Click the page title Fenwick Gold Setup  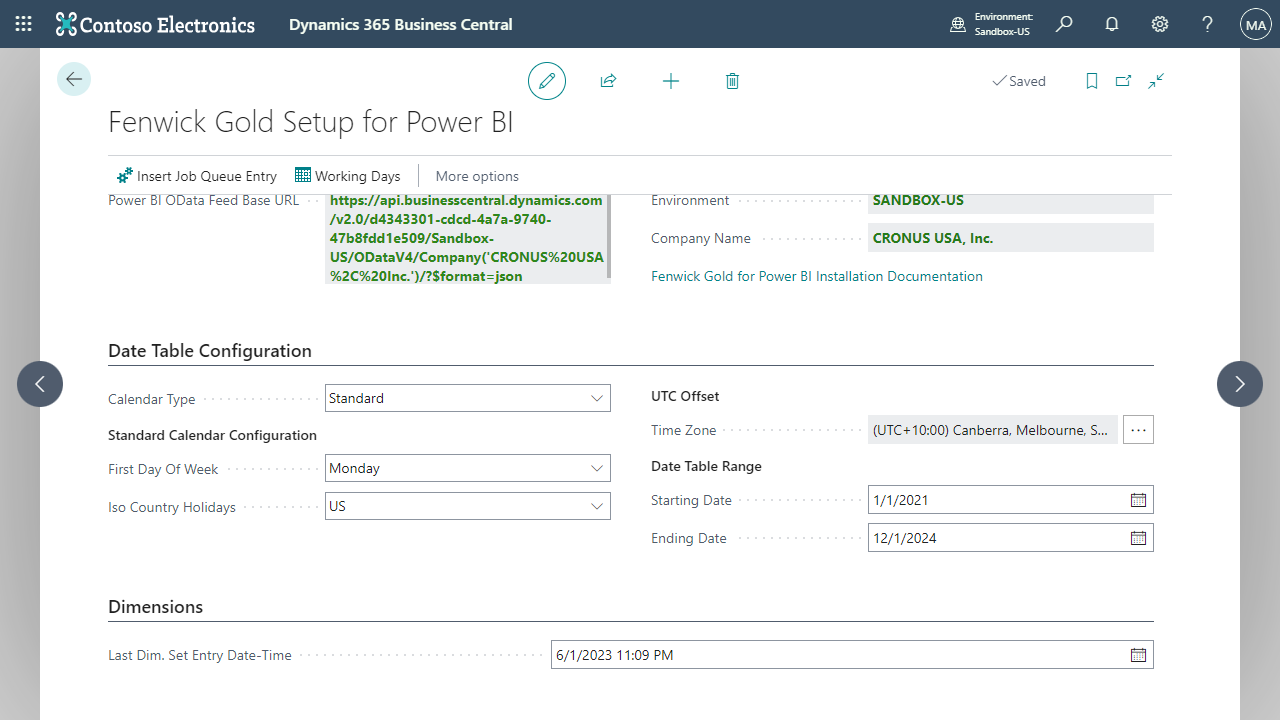tap(311, 122)
